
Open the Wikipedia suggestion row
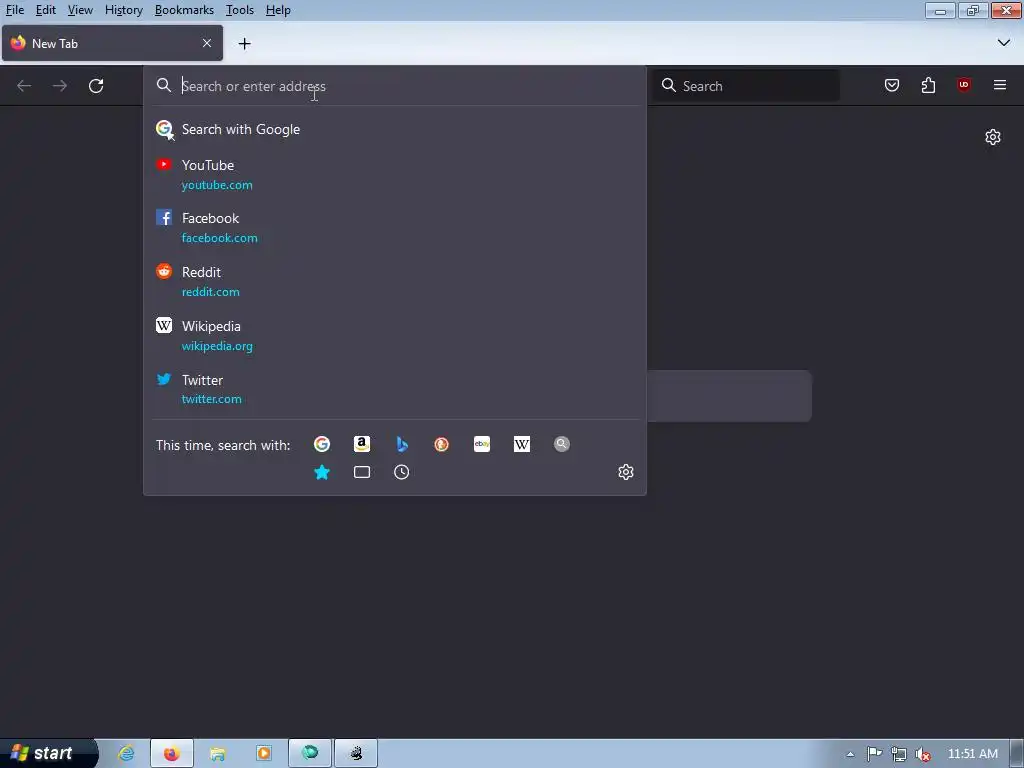394,336
